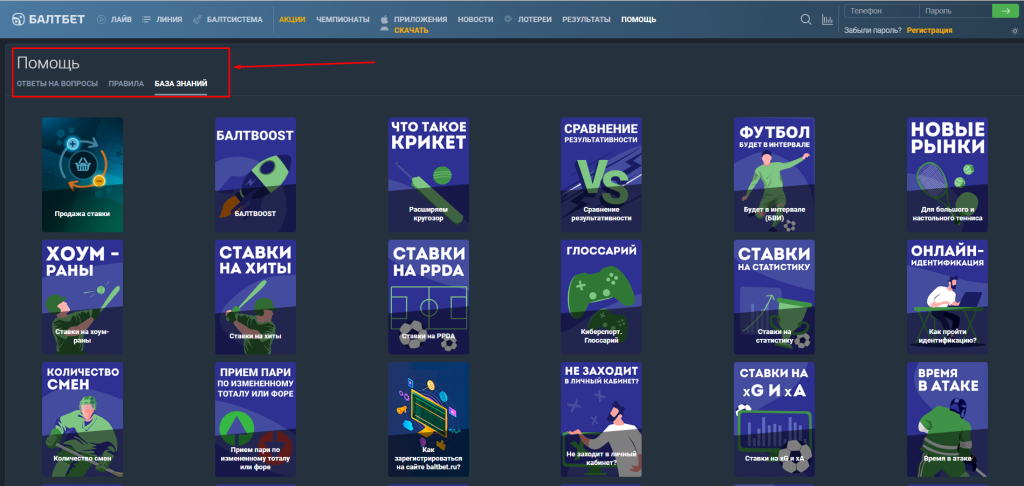
Task: Open the Что такое крикет card
Action: [x=428, y=174]
